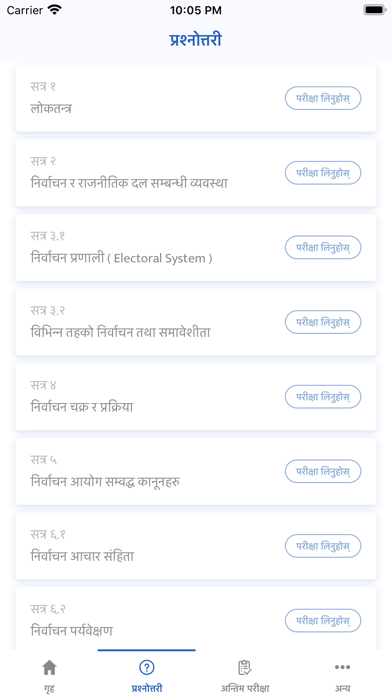Click परीक्षा लिनुहोस् for निर्वाचन पर्यवेक्षण
Image resolution: width=392 pixels, height=696 pixels.
(323, 621)
